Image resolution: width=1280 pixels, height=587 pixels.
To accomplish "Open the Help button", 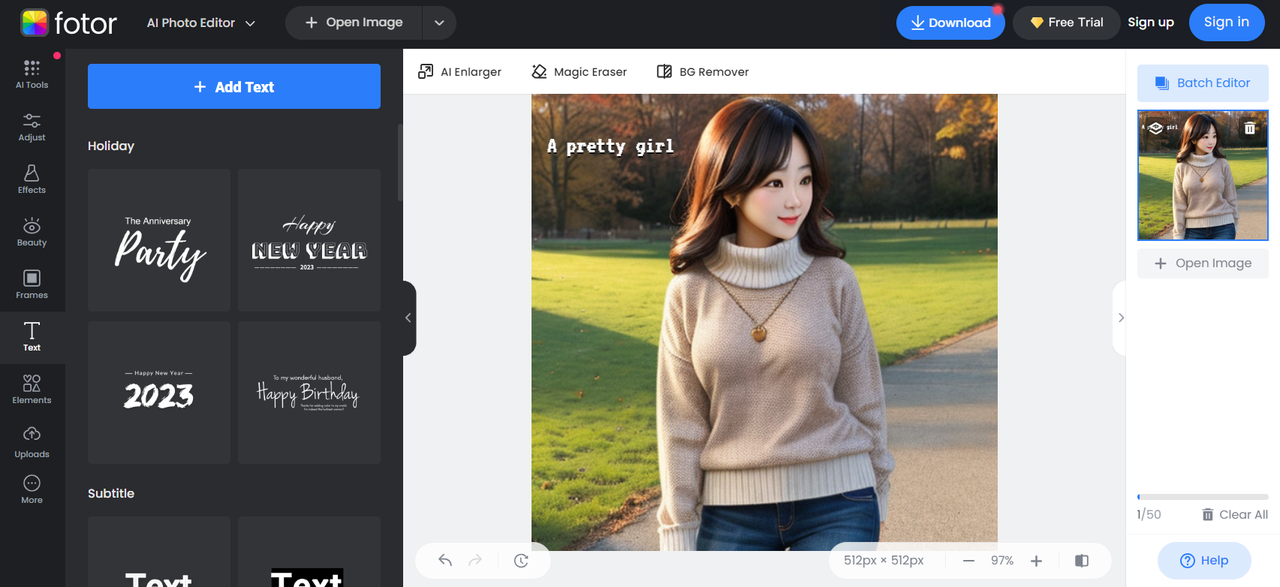I will coord(1204,560).
